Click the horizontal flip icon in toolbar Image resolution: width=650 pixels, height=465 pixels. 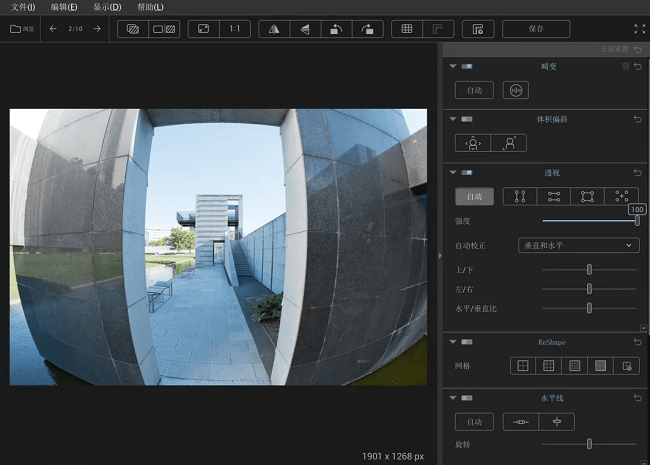click(x=271, y=29)
